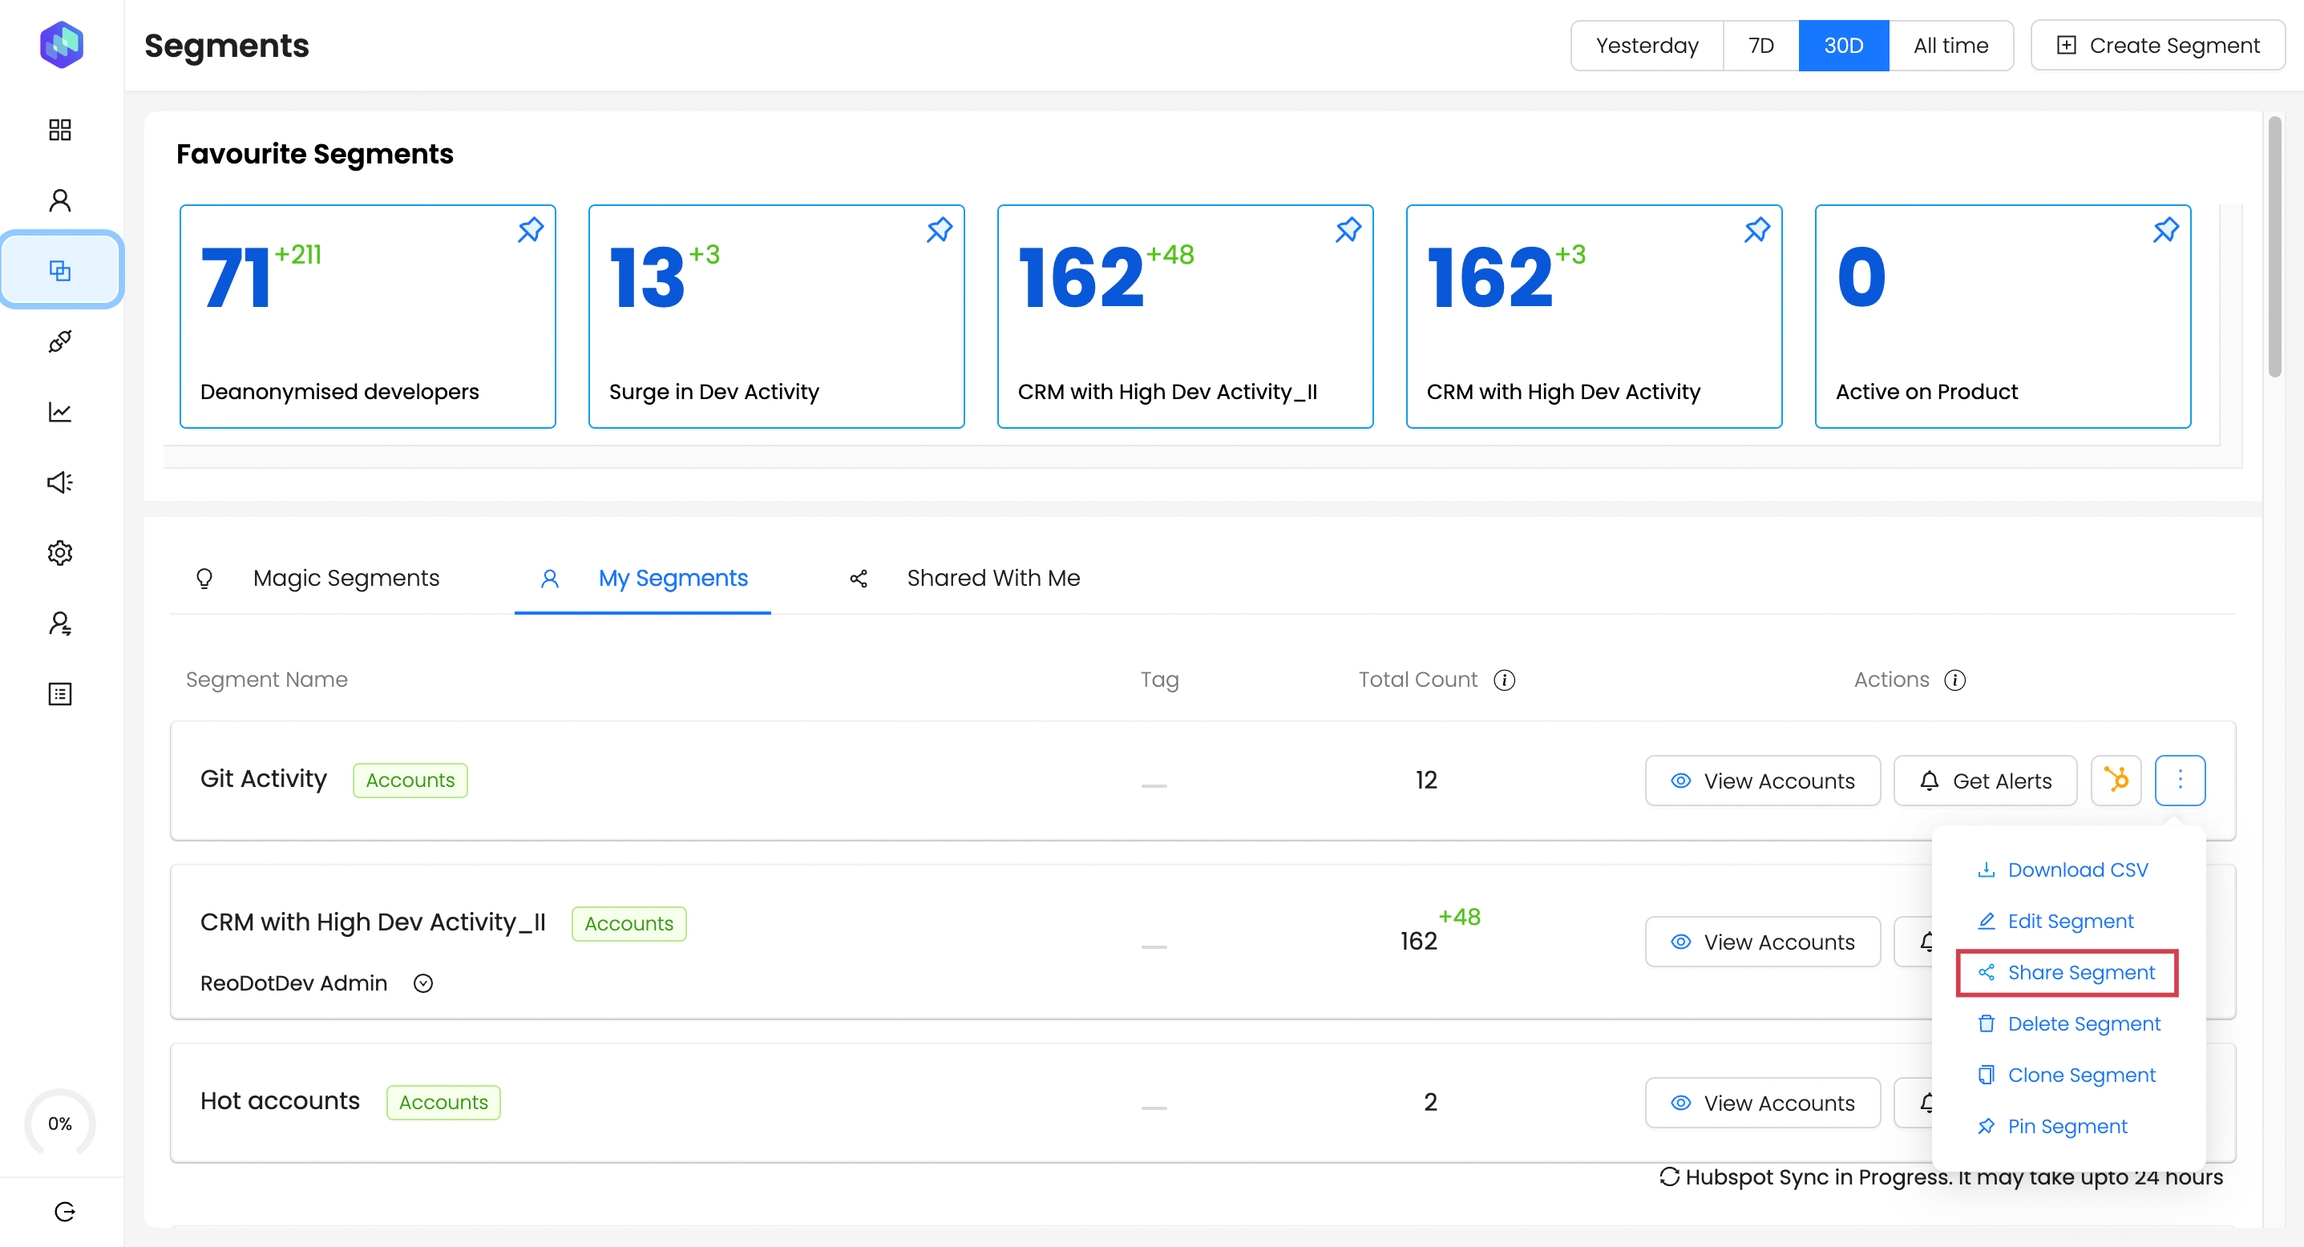
Task: Open the three-dot menu for Git Activity
Action: pyautogui.click(x=2180, y=780)
